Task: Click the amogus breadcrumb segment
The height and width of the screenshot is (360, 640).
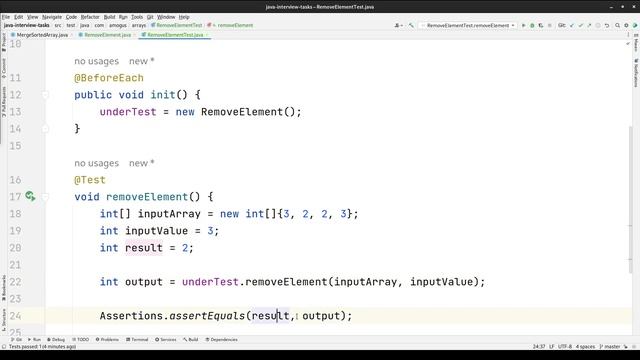Action: point(118,25)
